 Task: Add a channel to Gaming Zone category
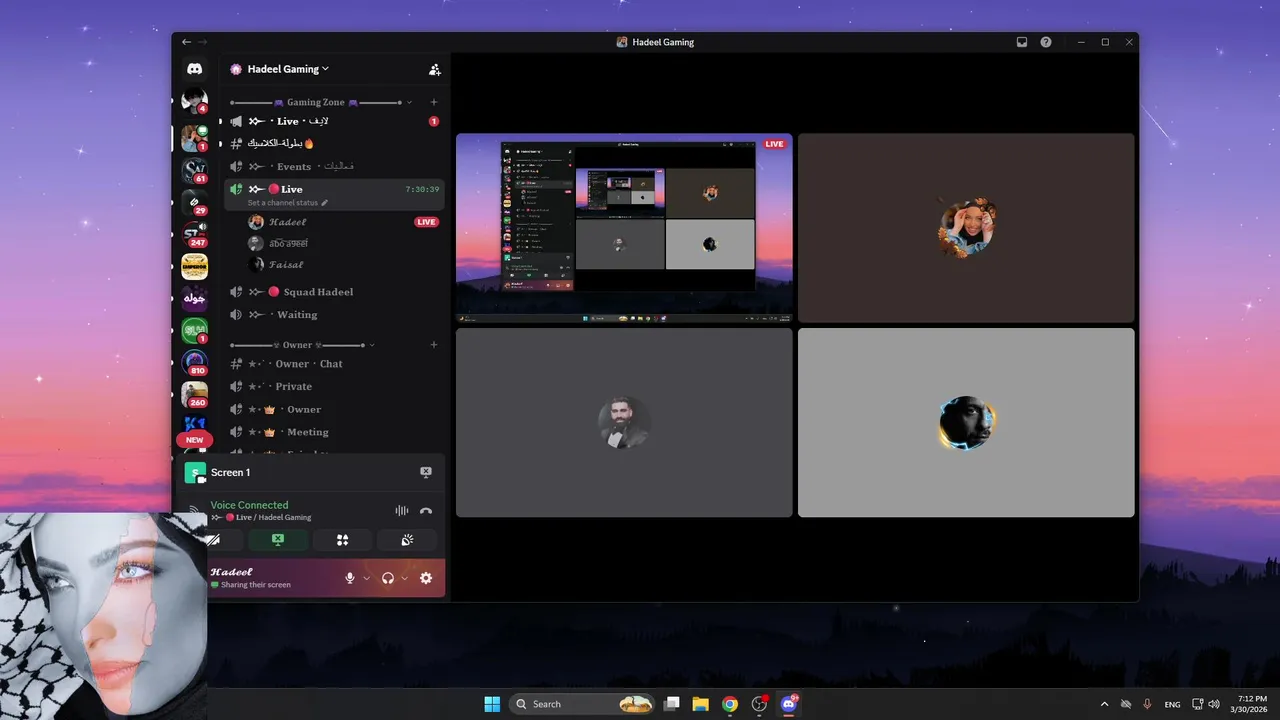coord(434,102)
